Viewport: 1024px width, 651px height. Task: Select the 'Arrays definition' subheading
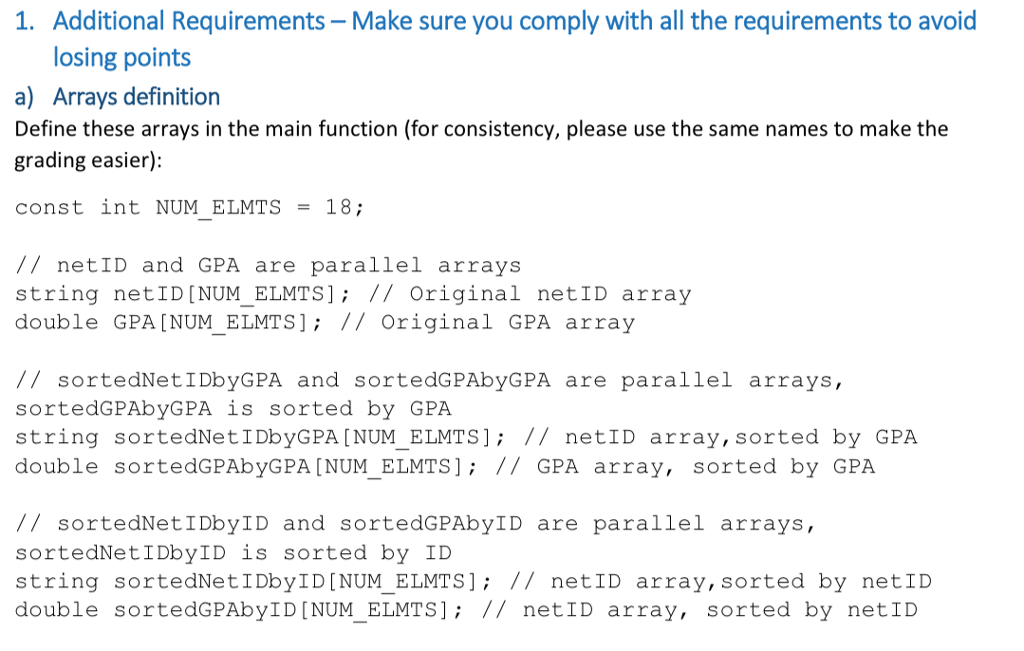(137, 96)
